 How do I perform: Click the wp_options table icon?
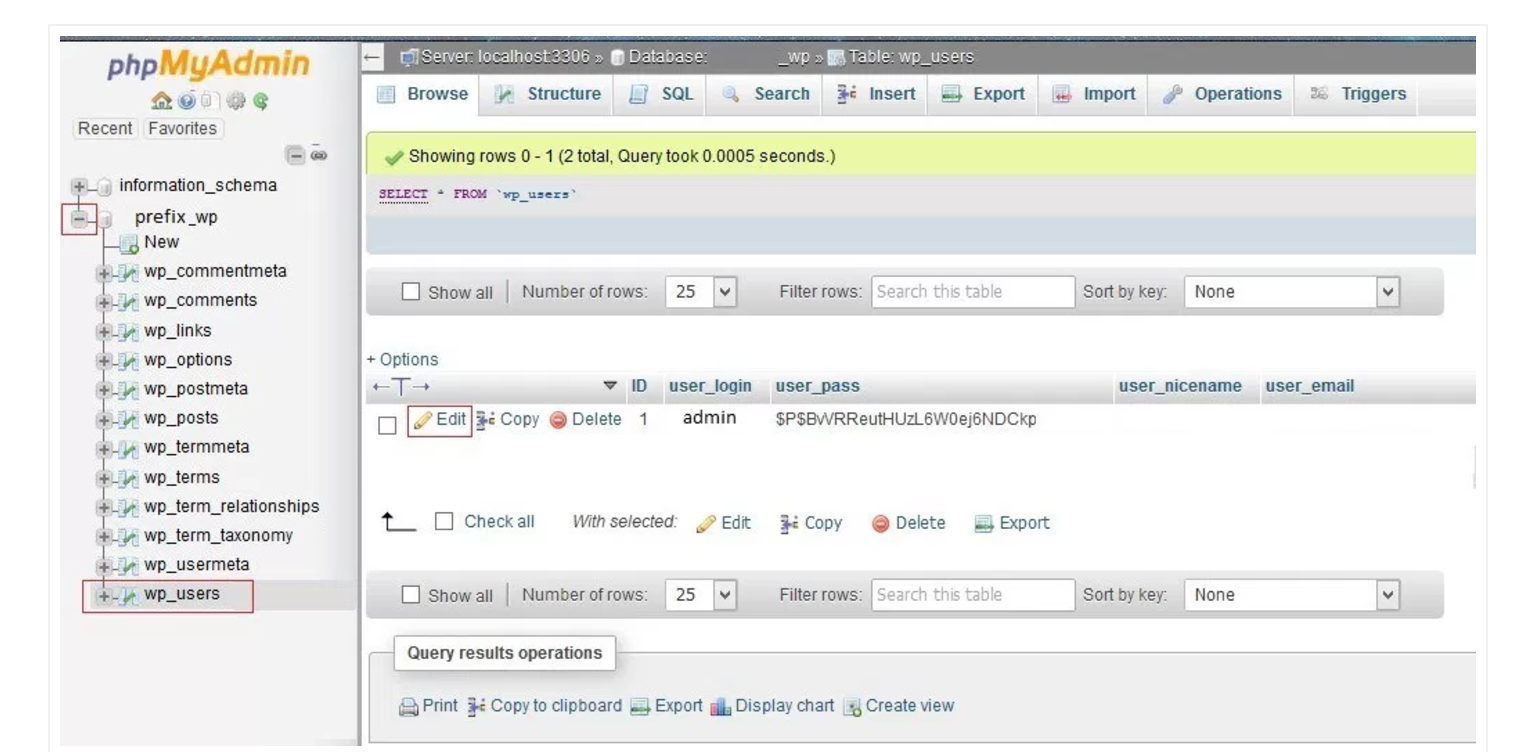[129, 360]
